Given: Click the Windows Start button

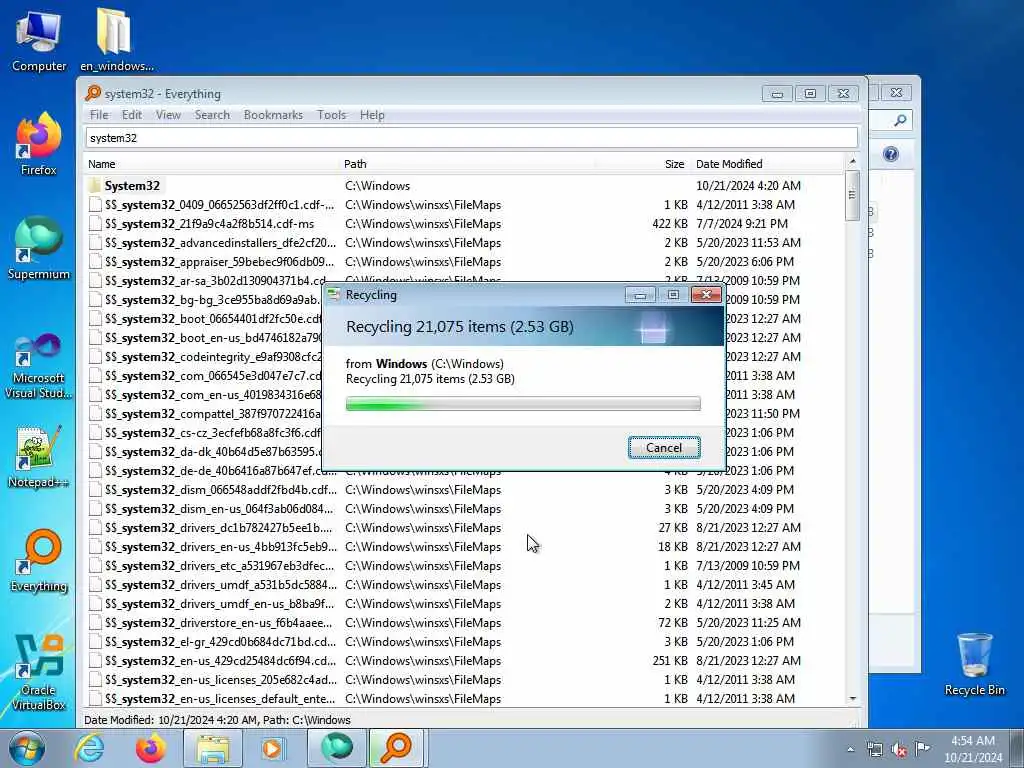Looking at the screenshot, I should [27, 748].
